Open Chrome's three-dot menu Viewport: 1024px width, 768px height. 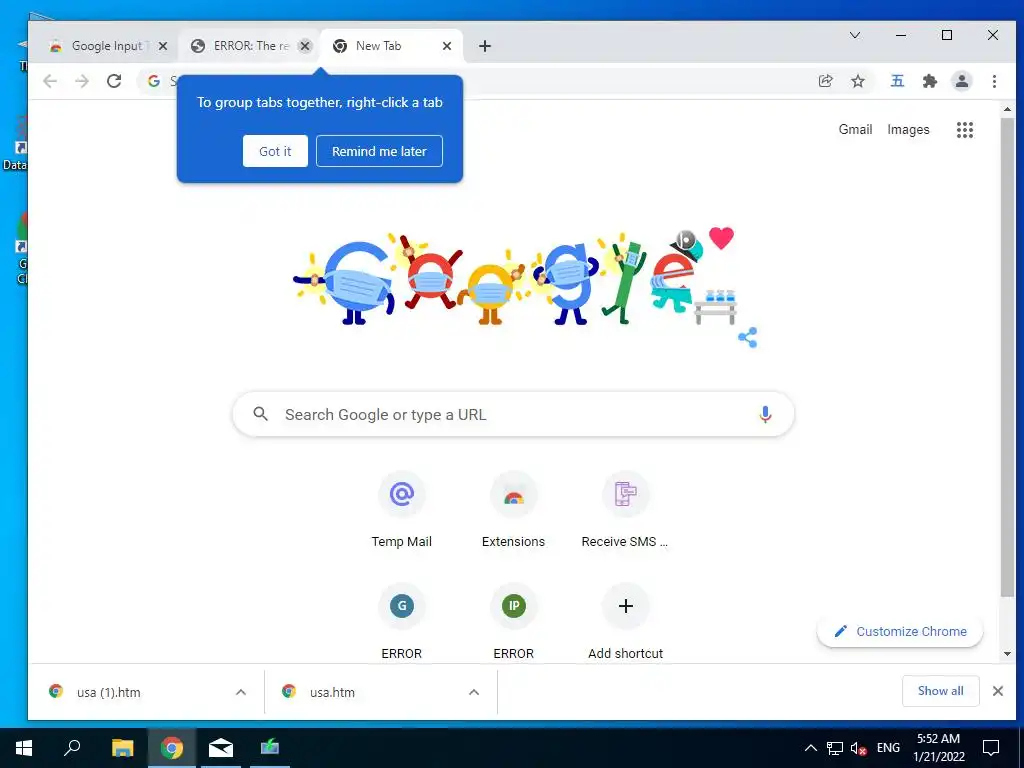[994, 81]
